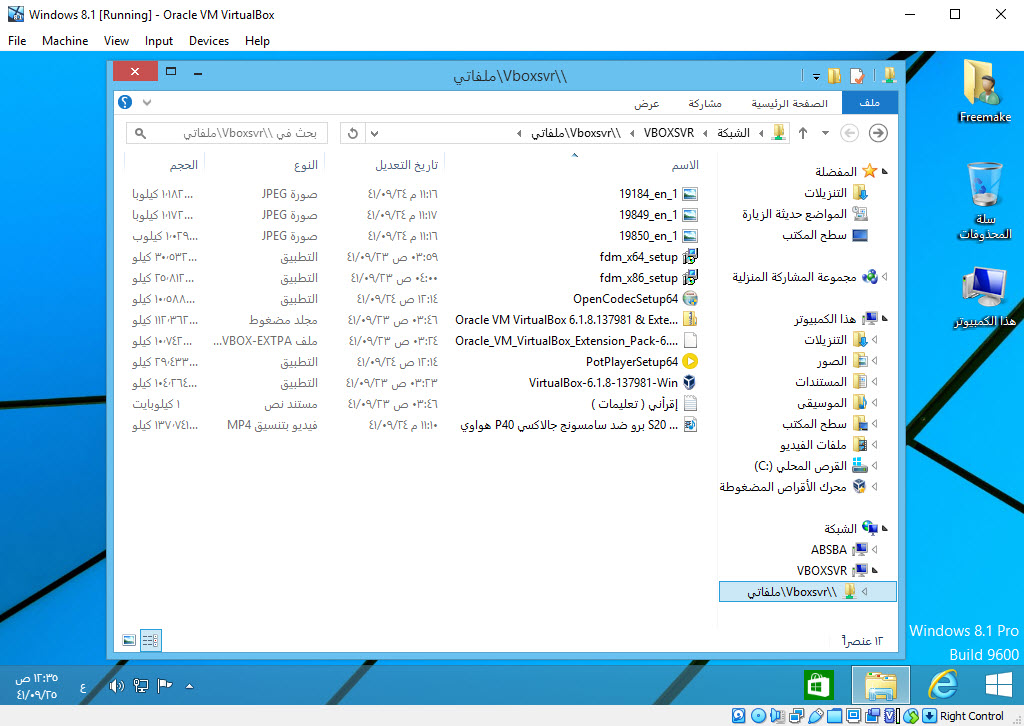Open the مشاركة (Share) ribbon tab
Viewport: 1024px width, 726px height.
tap(705, 103)
